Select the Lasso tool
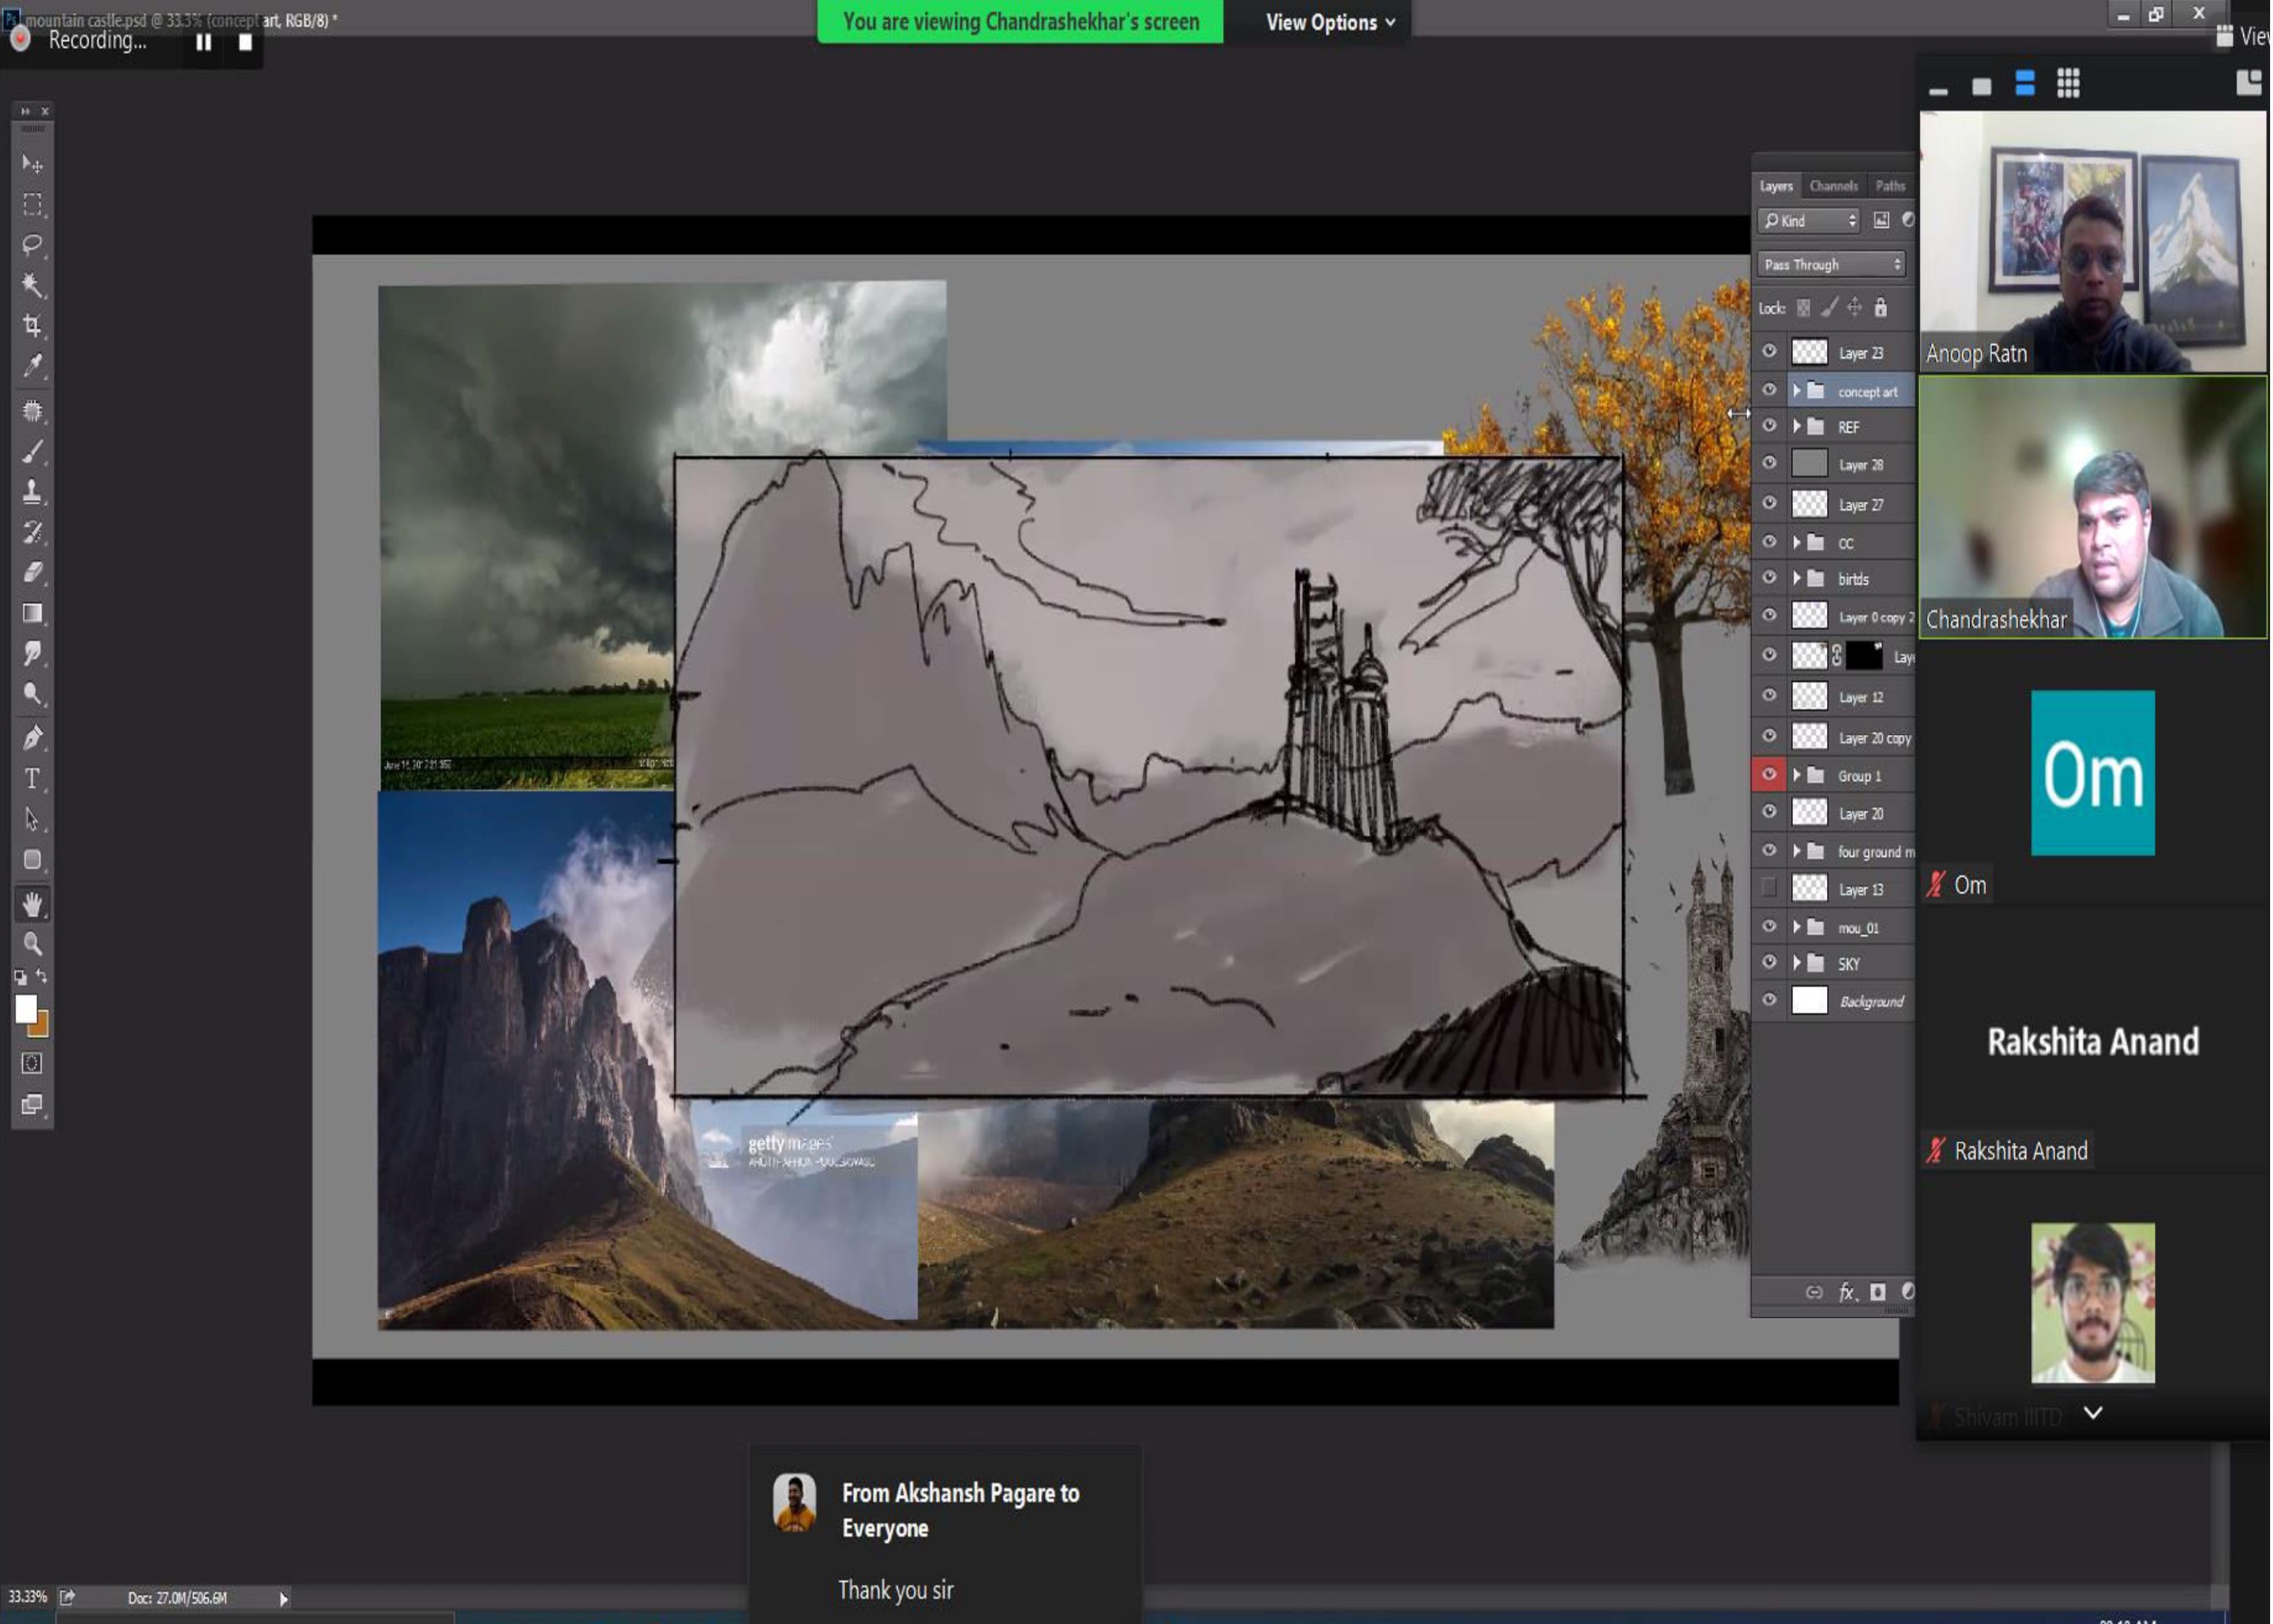This screenshot has width=2273, height=1624. 32,244
